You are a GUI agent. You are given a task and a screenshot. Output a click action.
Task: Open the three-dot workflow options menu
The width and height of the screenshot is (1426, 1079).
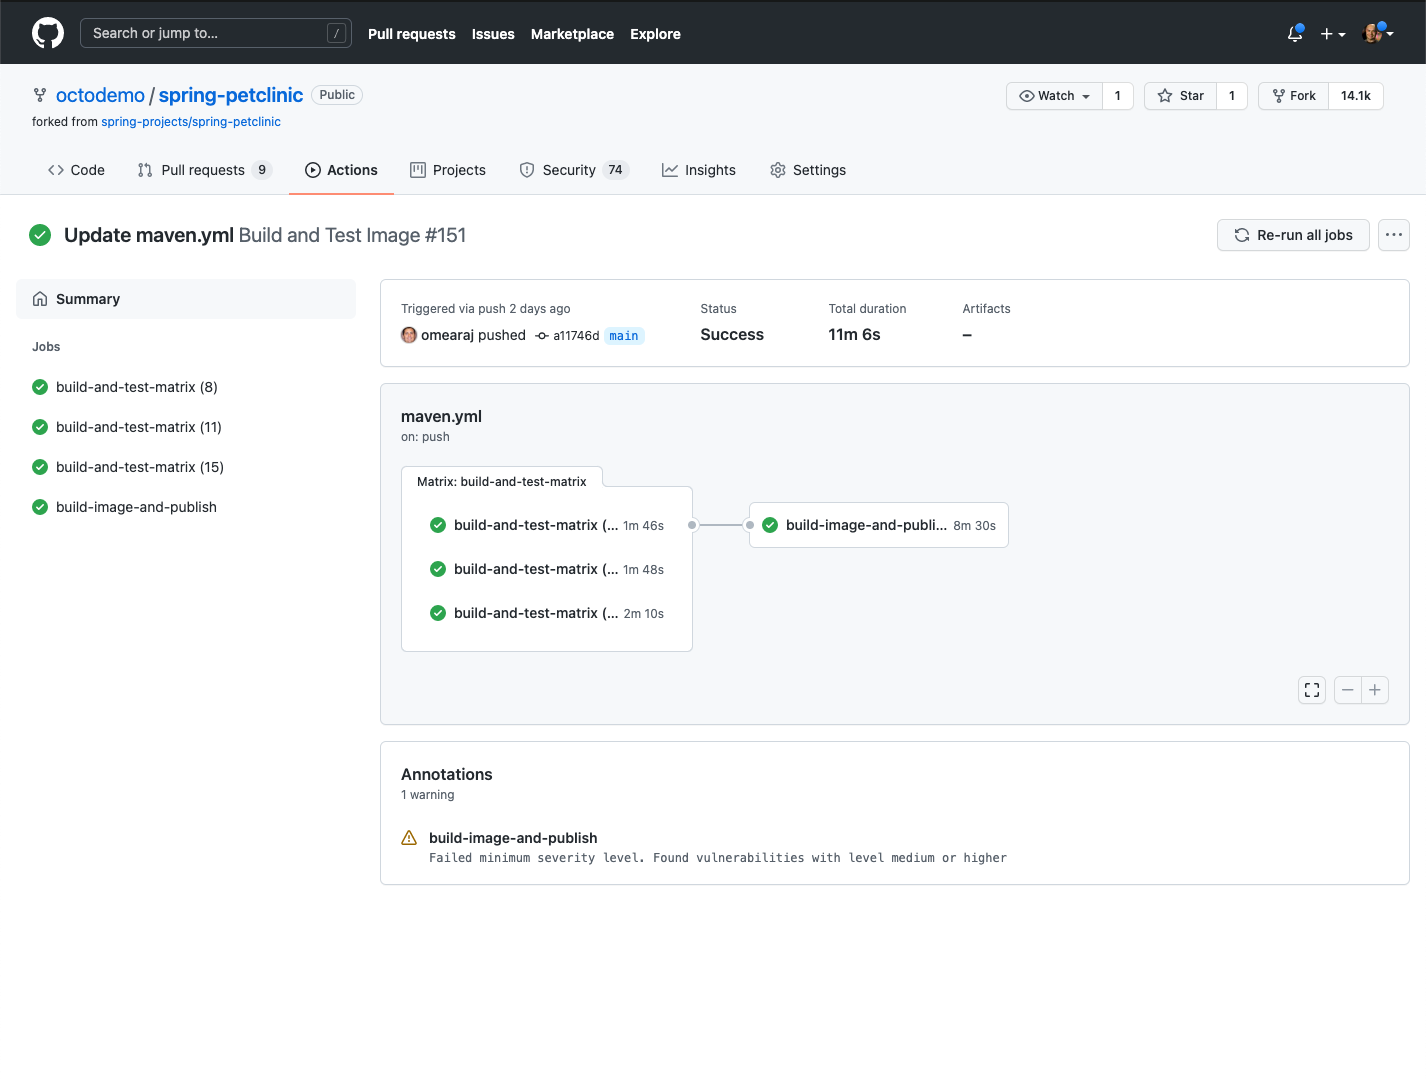coord(1393,235)
